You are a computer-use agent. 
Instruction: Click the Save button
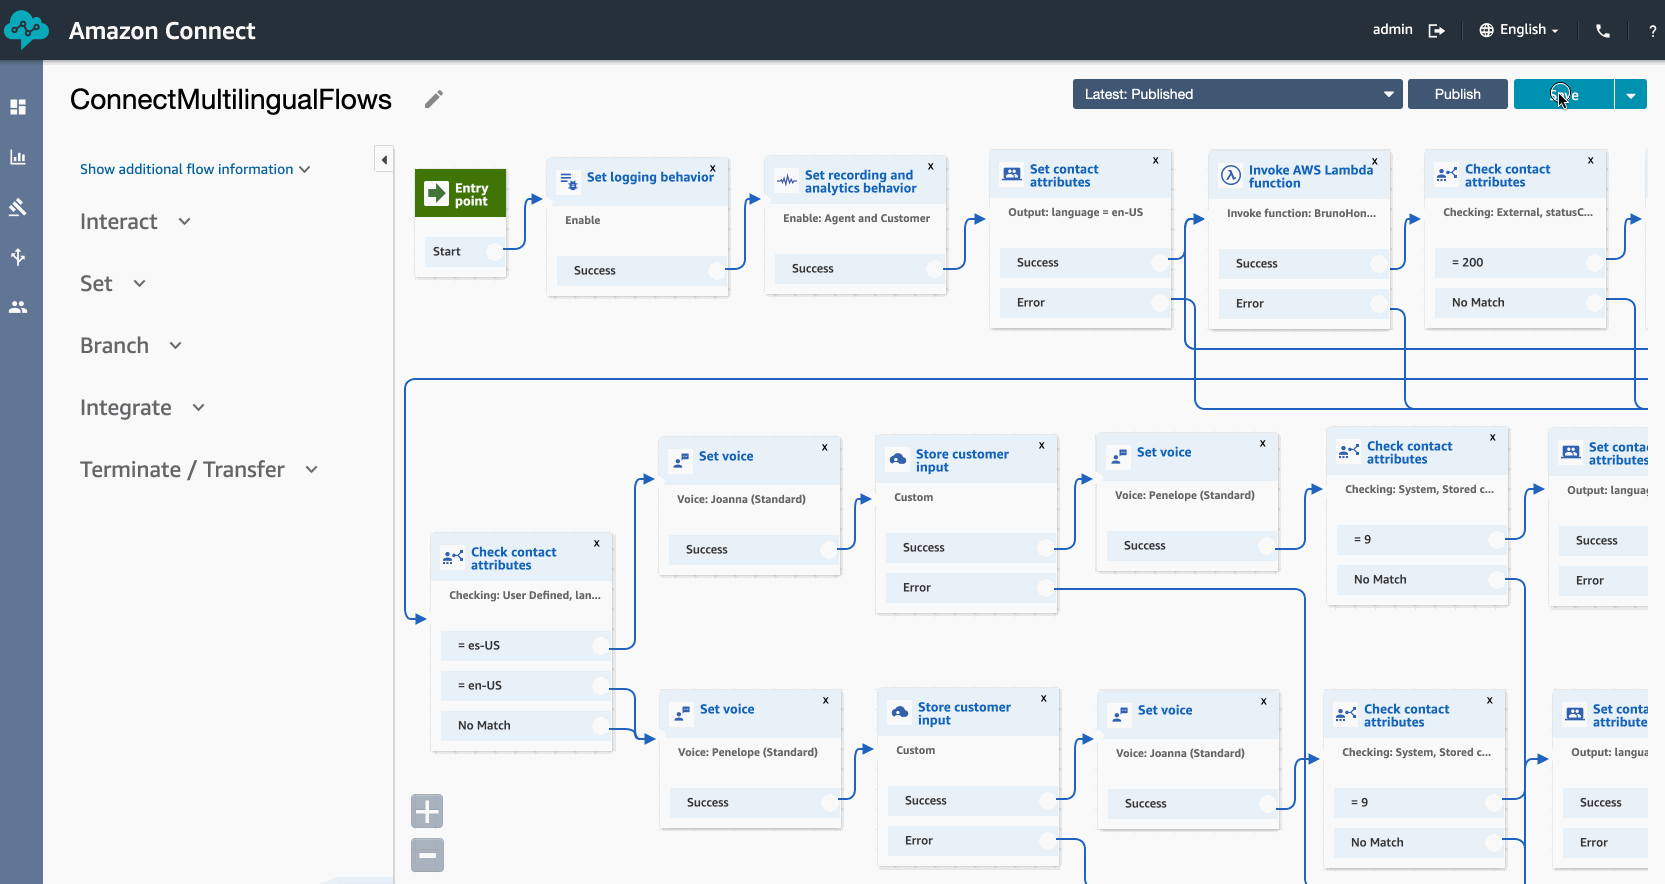[x=1564, y=94]
